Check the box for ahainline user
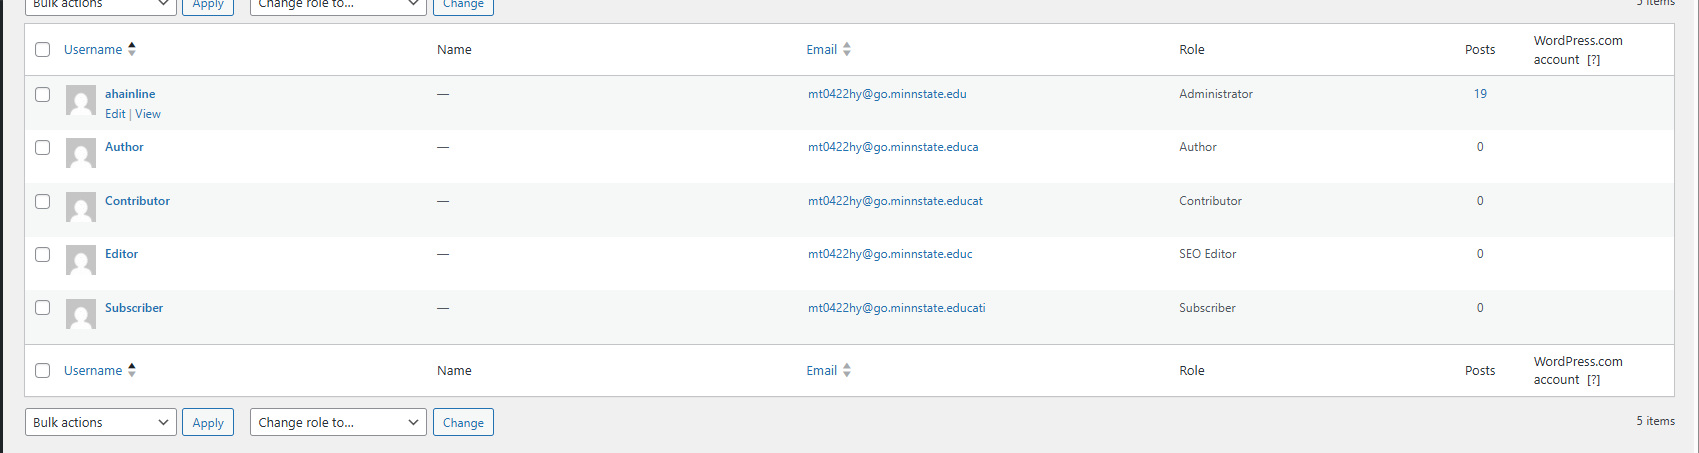This screenshot has height=453, width=1699. (42, 94)
